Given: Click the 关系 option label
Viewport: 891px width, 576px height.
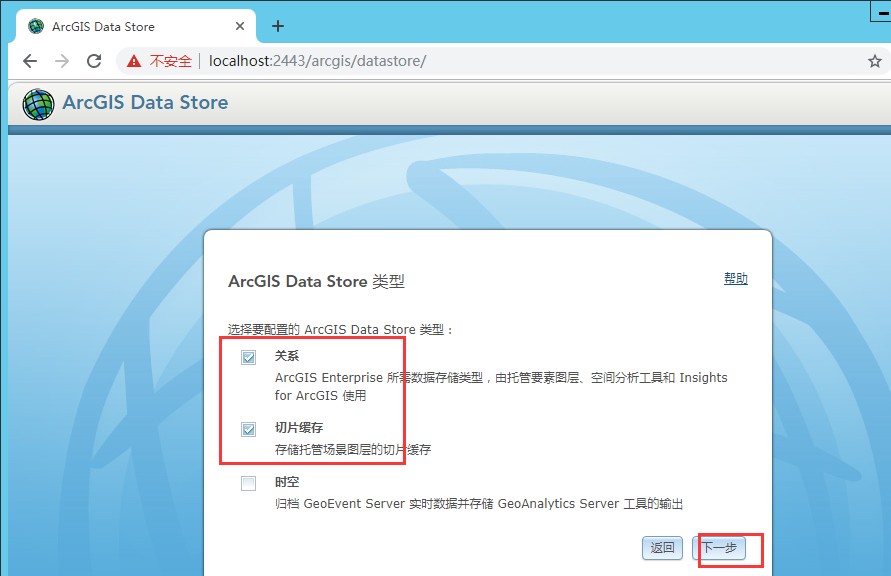Looking at the screenshot, I should click(286, 356).
